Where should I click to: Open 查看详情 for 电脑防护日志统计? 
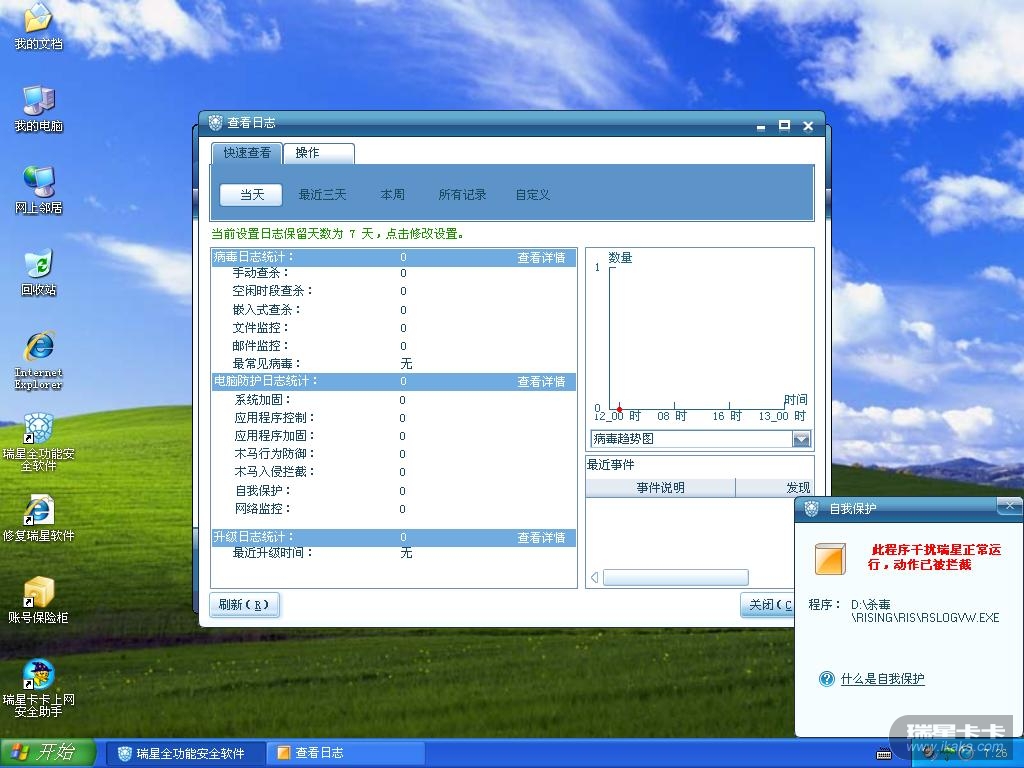(x=541, y=381)
